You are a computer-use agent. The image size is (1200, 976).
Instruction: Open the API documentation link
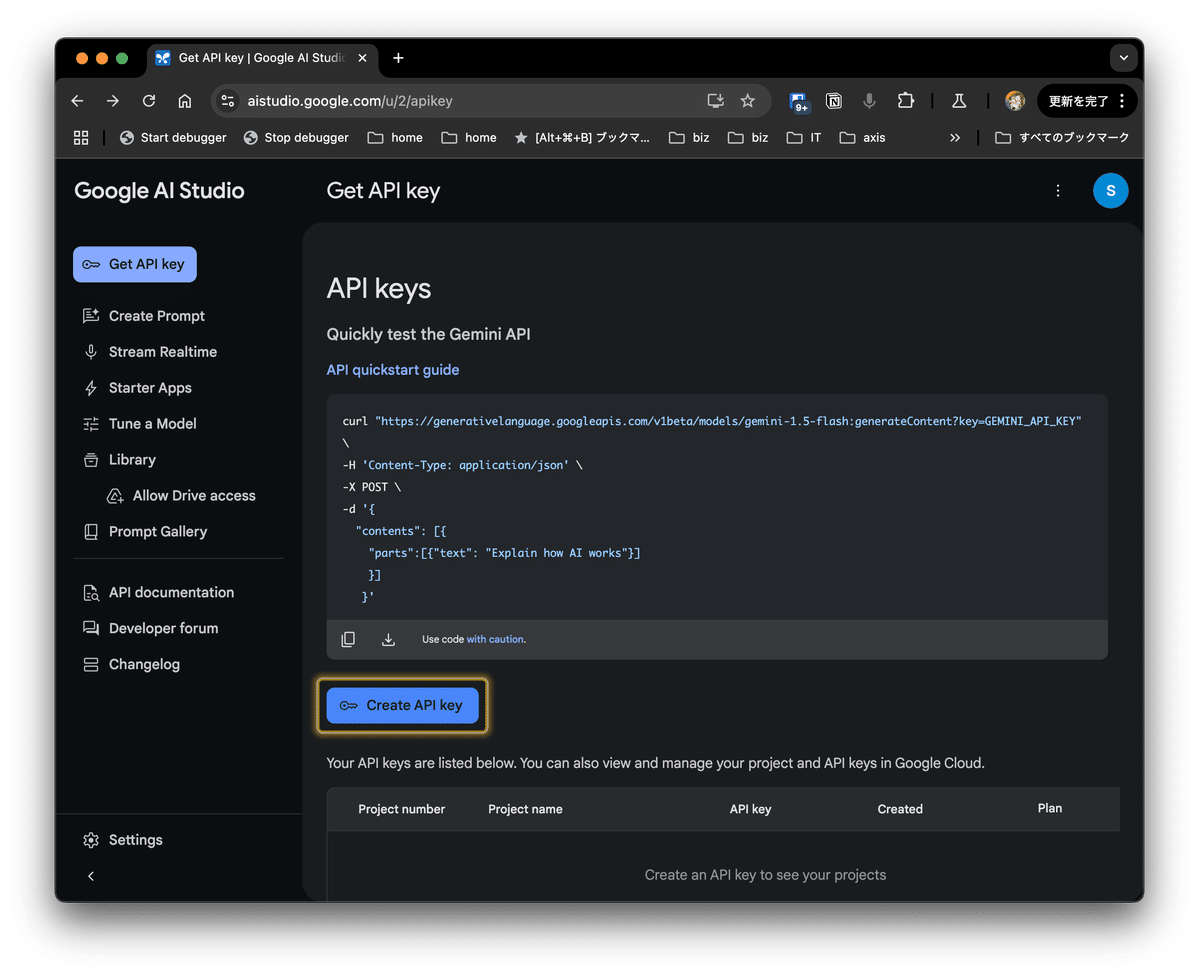point(158,592)
